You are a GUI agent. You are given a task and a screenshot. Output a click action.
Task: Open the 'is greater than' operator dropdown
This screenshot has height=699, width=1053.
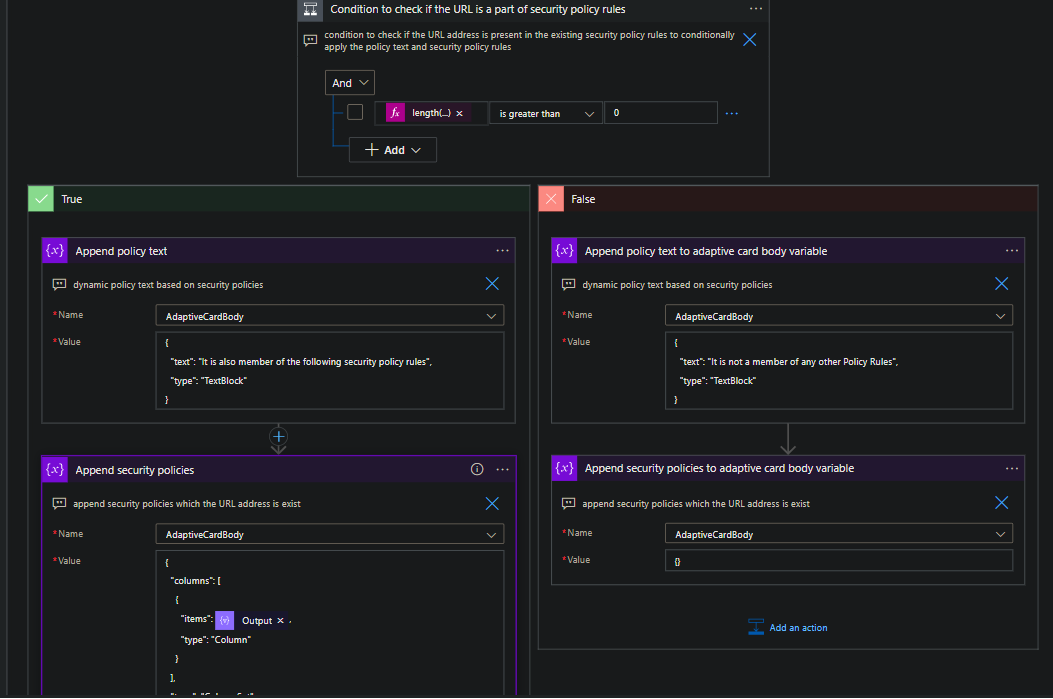coord(545,113)
